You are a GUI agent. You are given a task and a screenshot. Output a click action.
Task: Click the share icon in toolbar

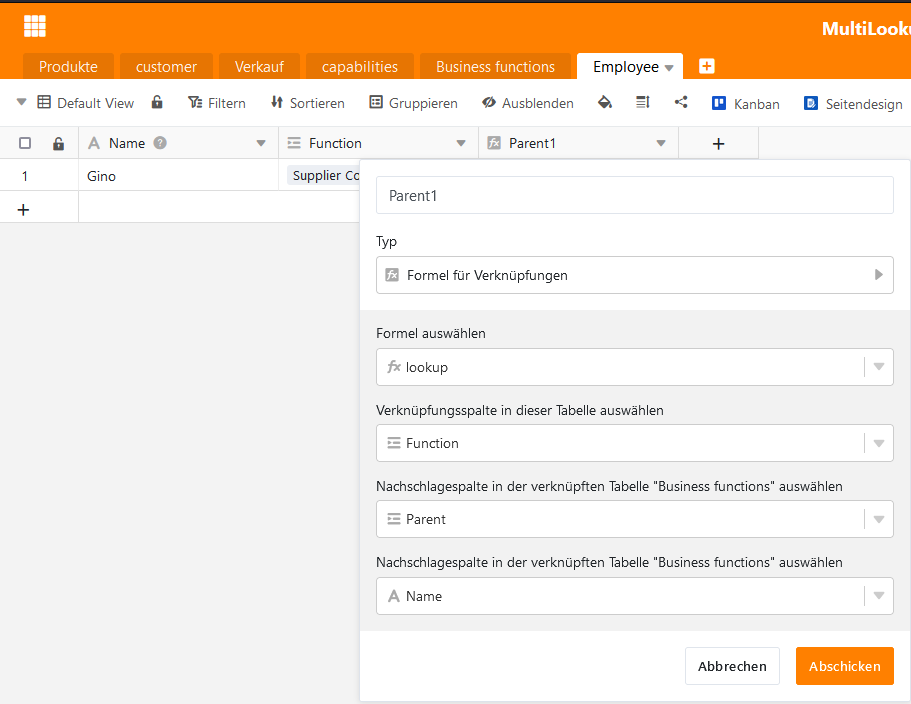pos(681,102)
